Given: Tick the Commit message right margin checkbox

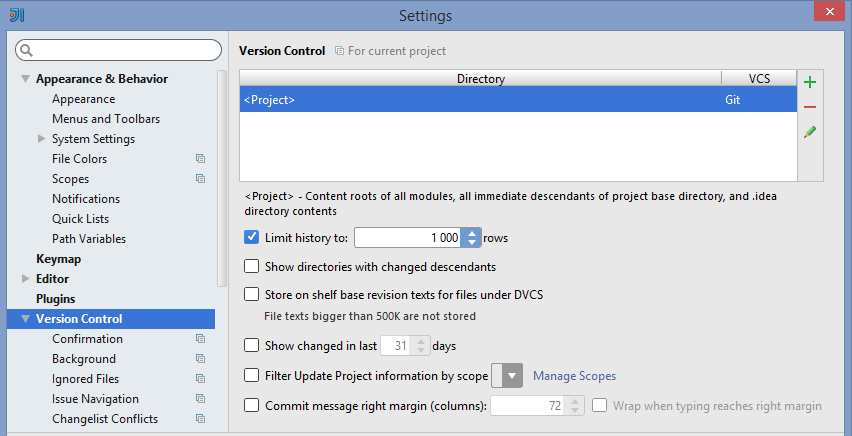Looking at the screenshot, I should click(x=251, y=405).
